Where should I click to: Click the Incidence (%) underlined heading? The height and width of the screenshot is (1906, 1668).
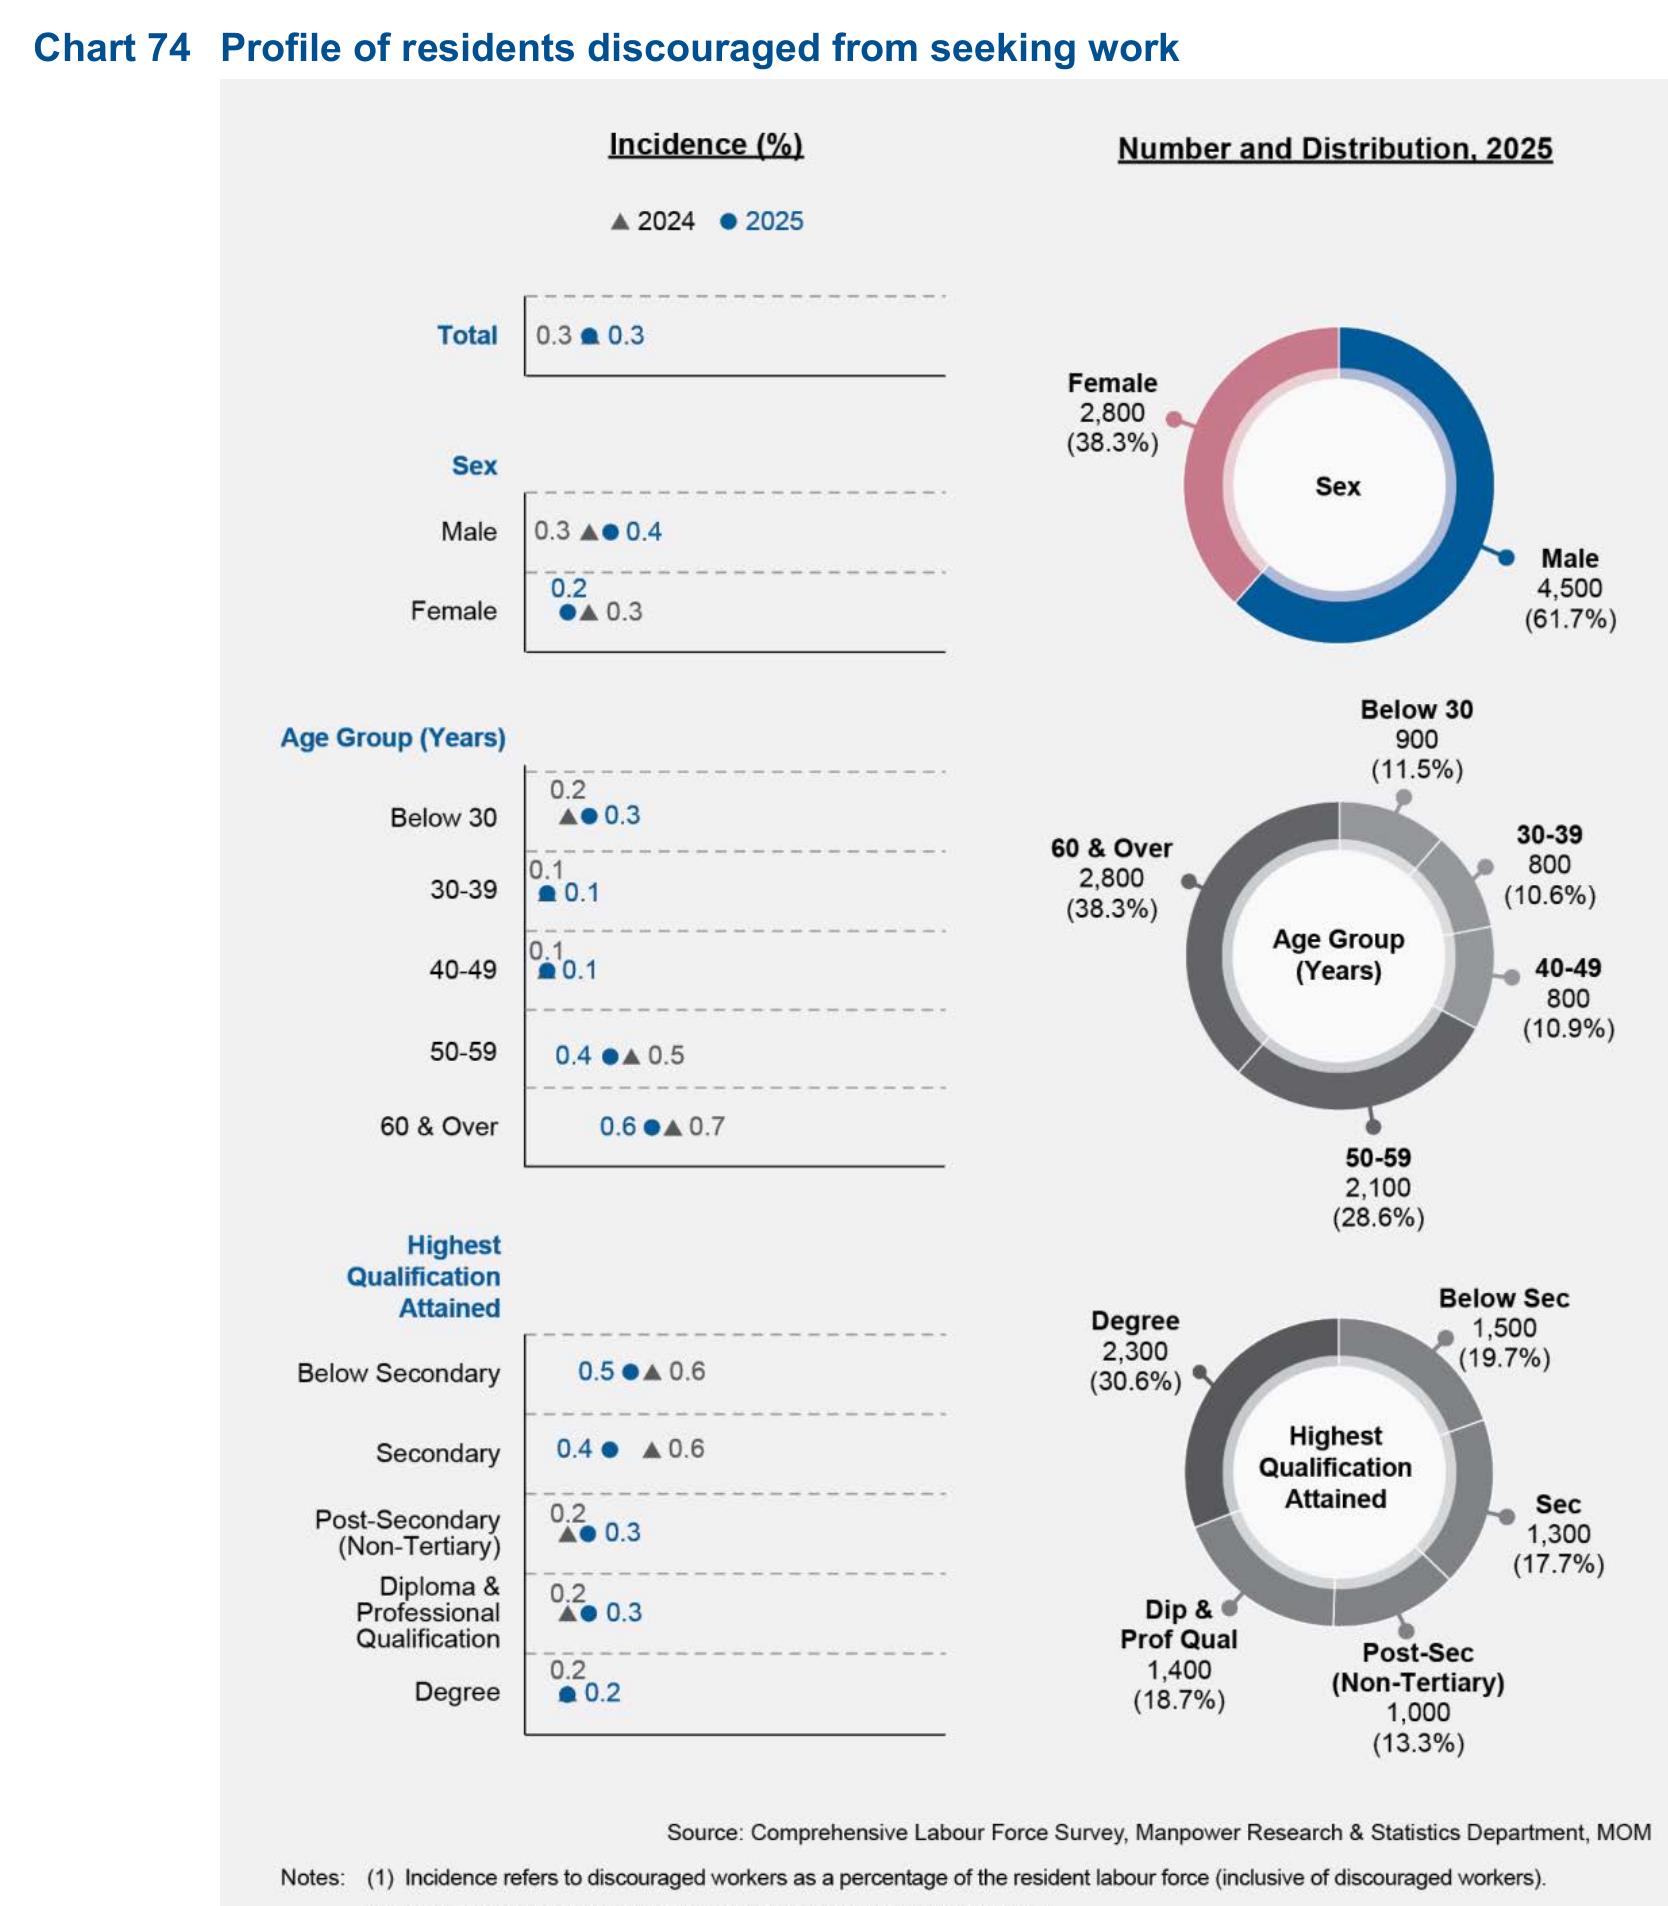[706, 145]
